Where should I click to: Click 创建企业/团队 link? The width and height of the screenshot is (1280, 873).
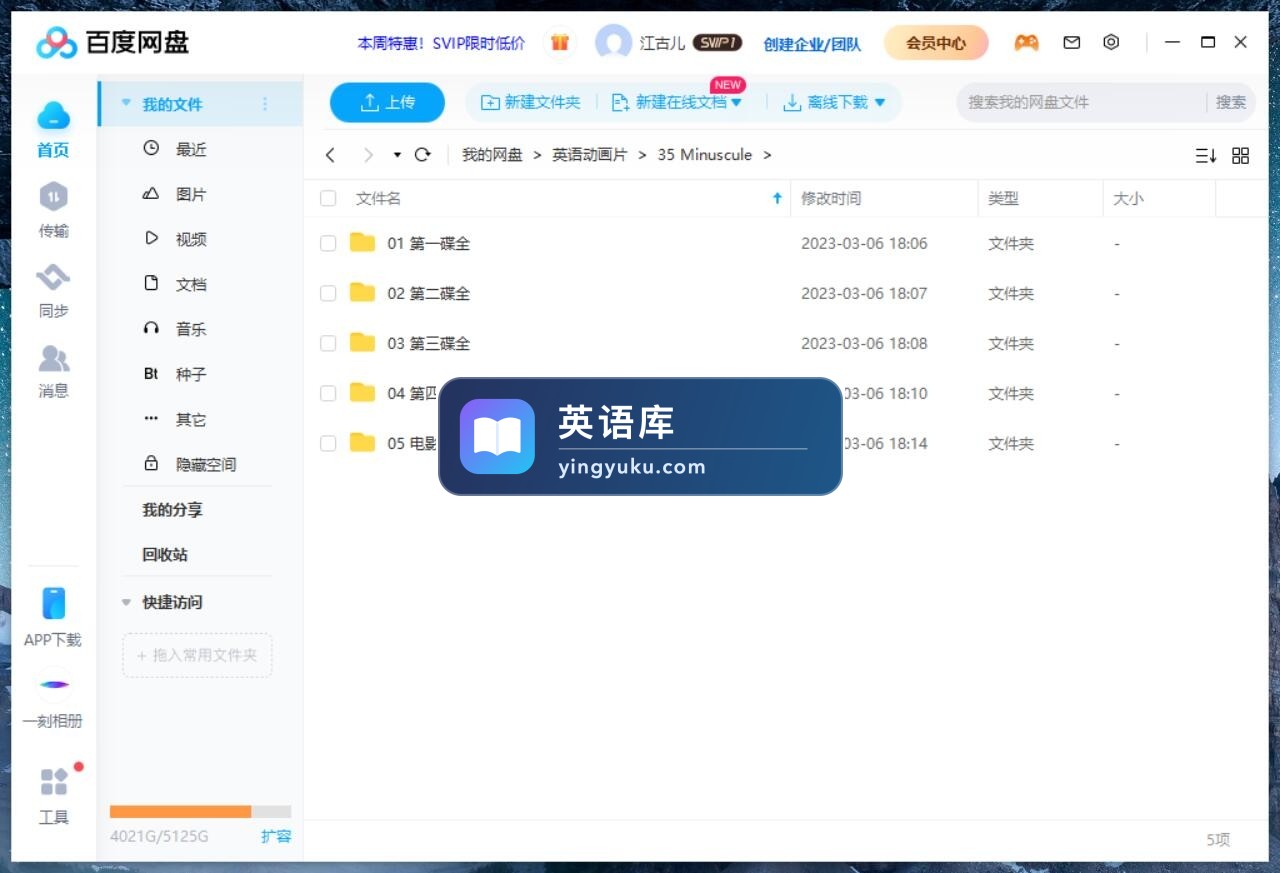812,44
